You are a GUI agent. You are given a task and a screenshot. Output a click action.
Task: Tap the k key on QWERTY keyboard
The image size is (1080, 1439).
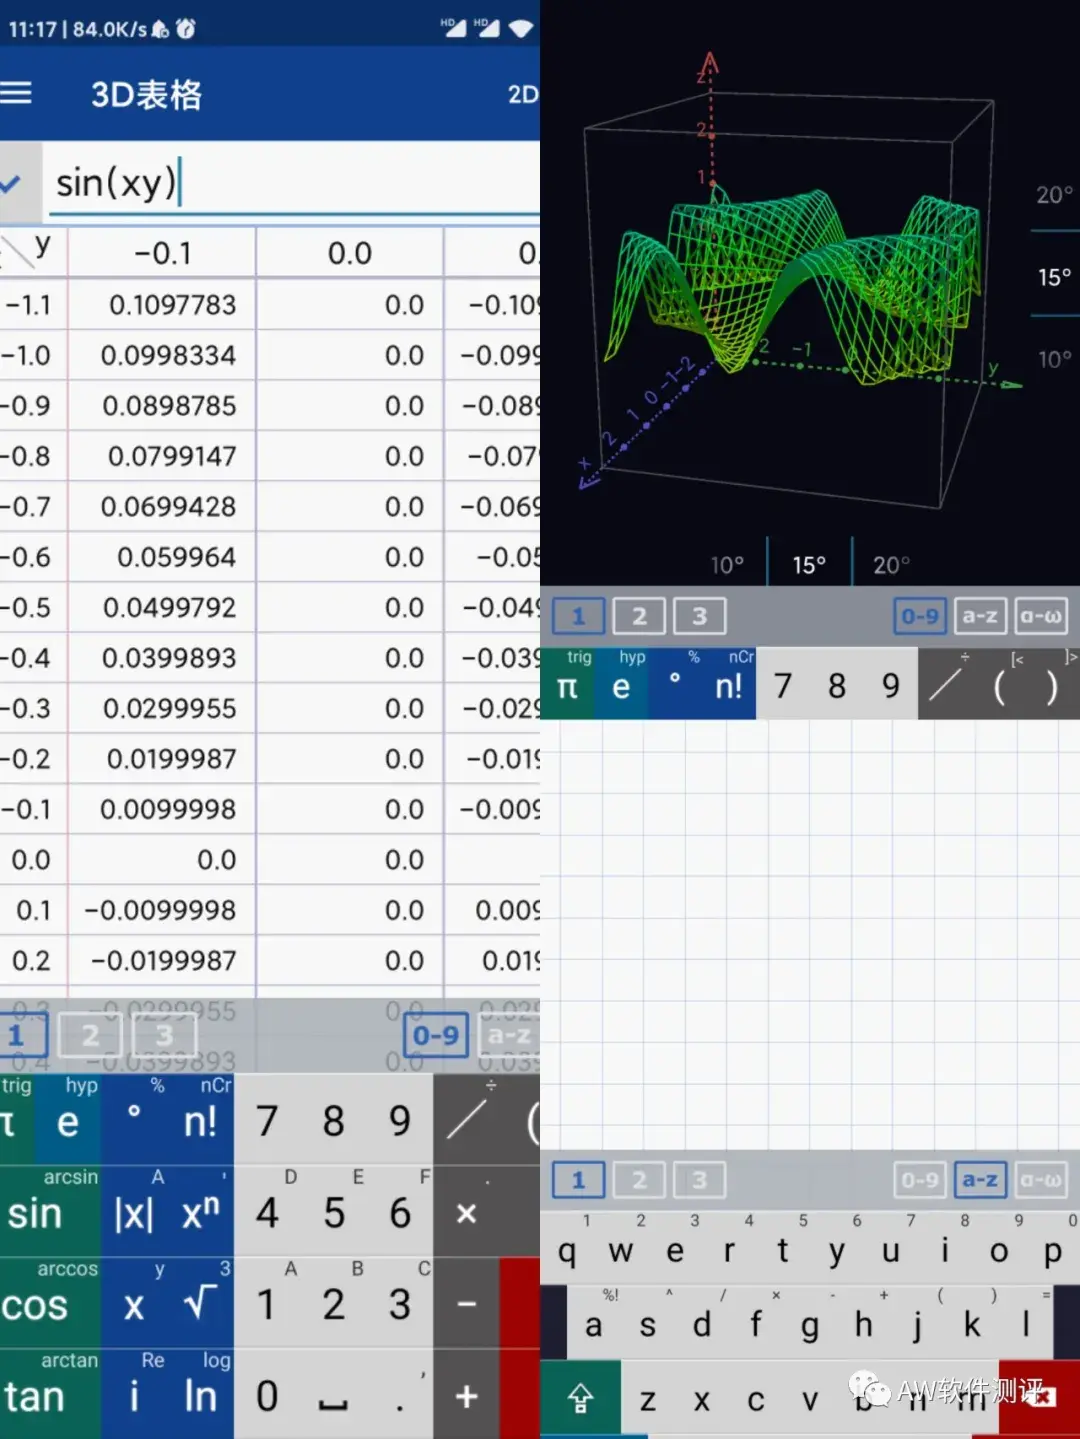pos(972,1324)
